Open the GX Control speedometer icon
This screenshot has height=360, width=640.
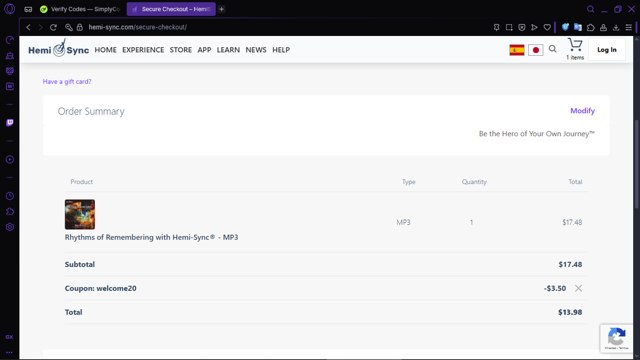(x=10, y=40)
